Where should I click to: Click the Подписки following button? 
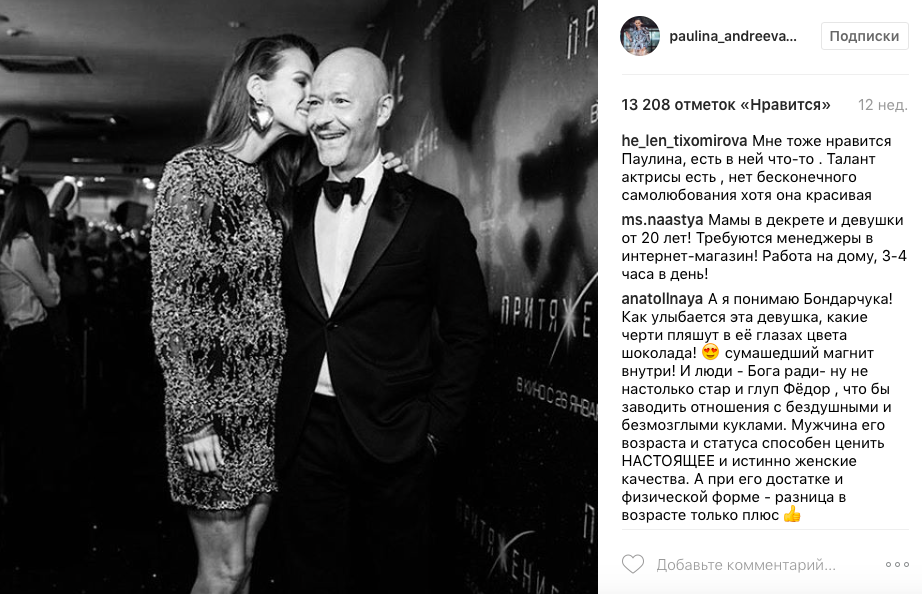click(864, 36)
